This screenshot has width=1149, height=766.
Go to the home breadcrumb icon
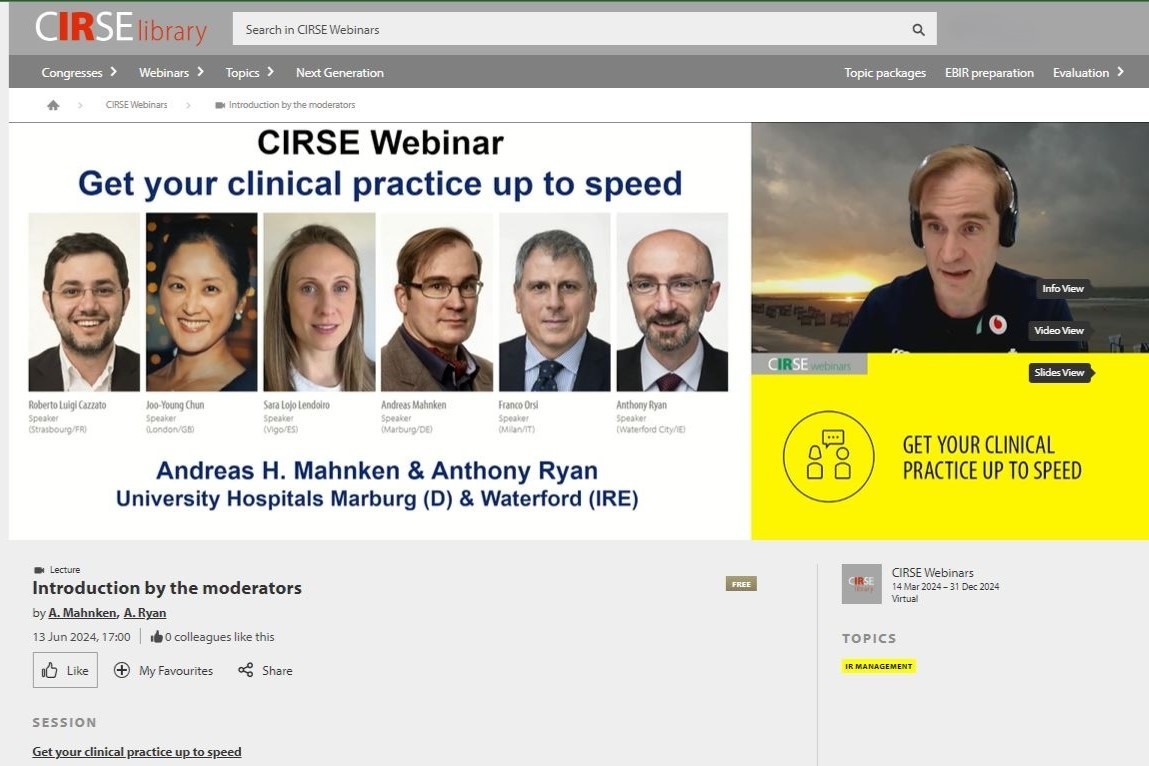(53, 105)
